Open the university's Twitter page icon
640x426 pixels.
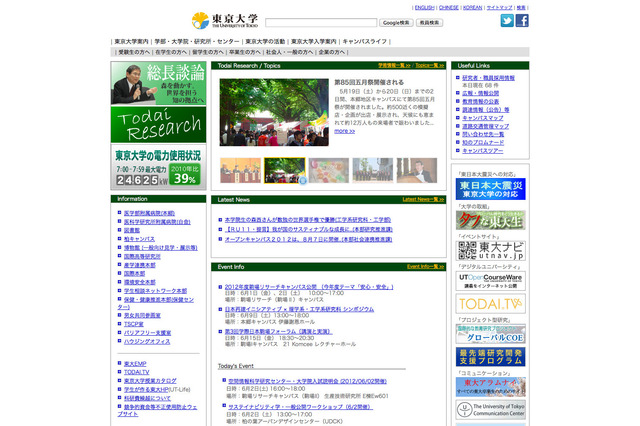507,20
